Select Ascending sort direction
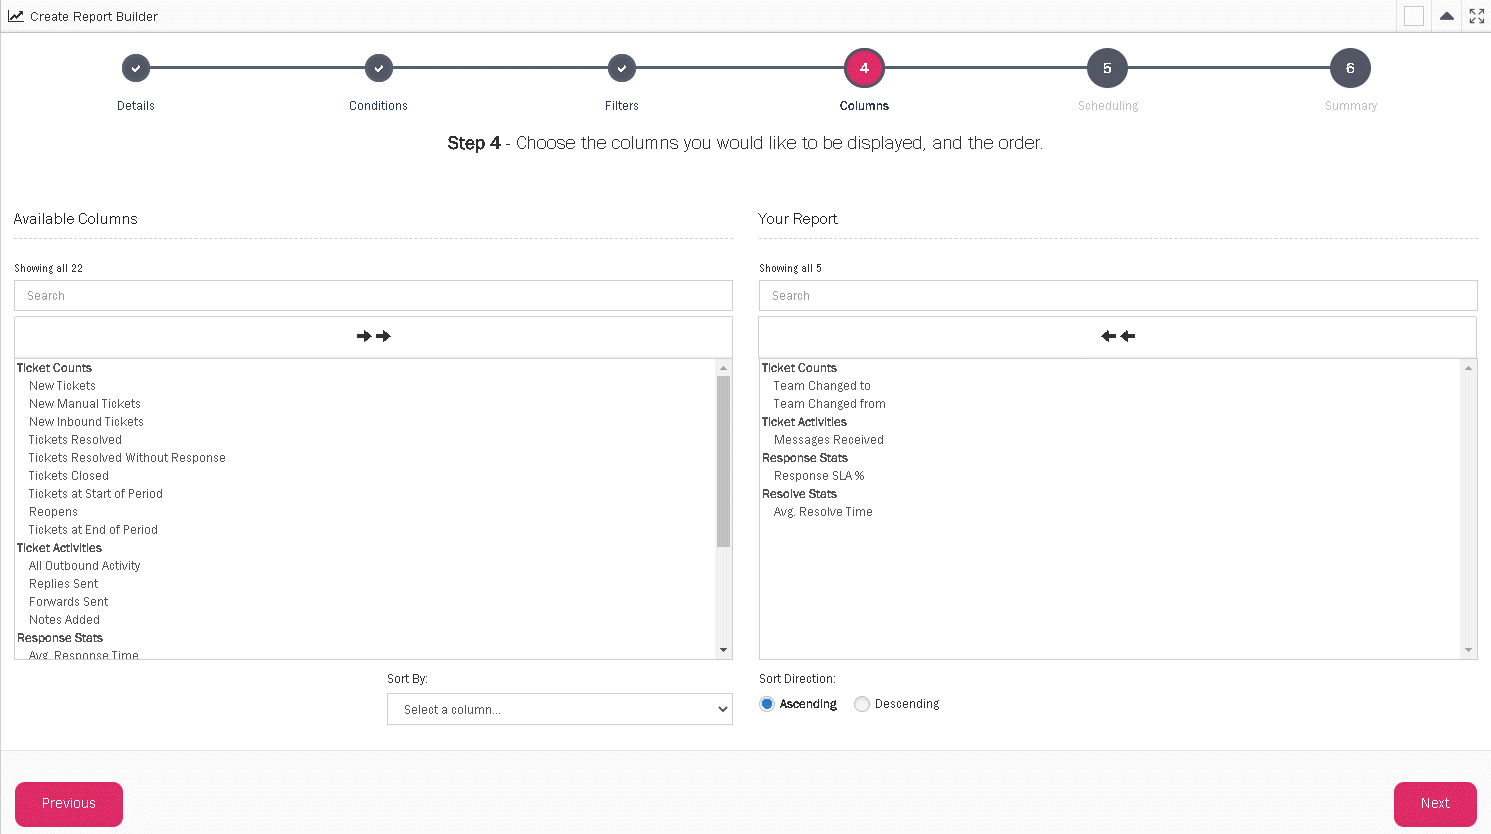The image size is (1491, 834). click(x=767, y=704)
